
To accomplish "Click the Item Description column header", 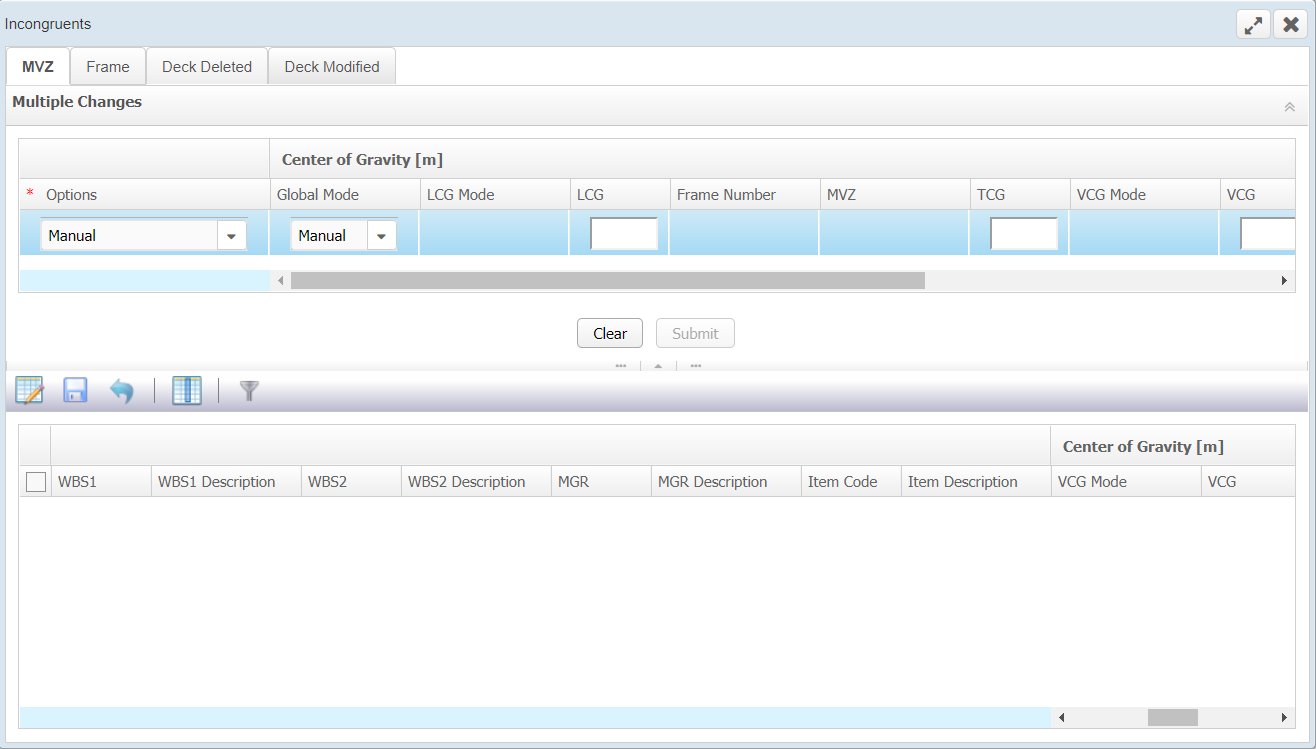I will click(x=976, y=482).
